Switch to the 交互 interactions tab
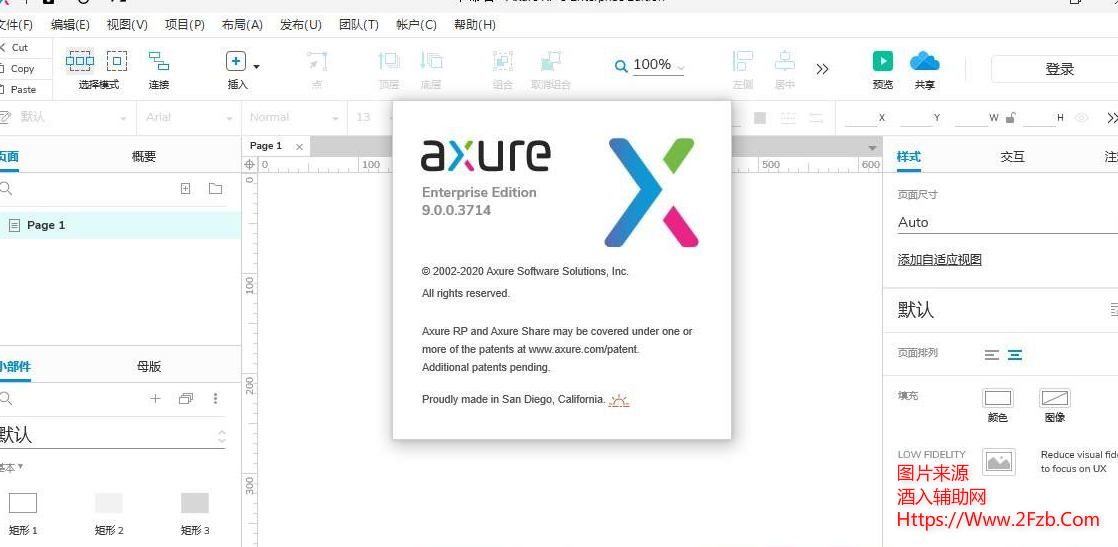Viewport: 1118px width, 547px height. [1012, 157]
